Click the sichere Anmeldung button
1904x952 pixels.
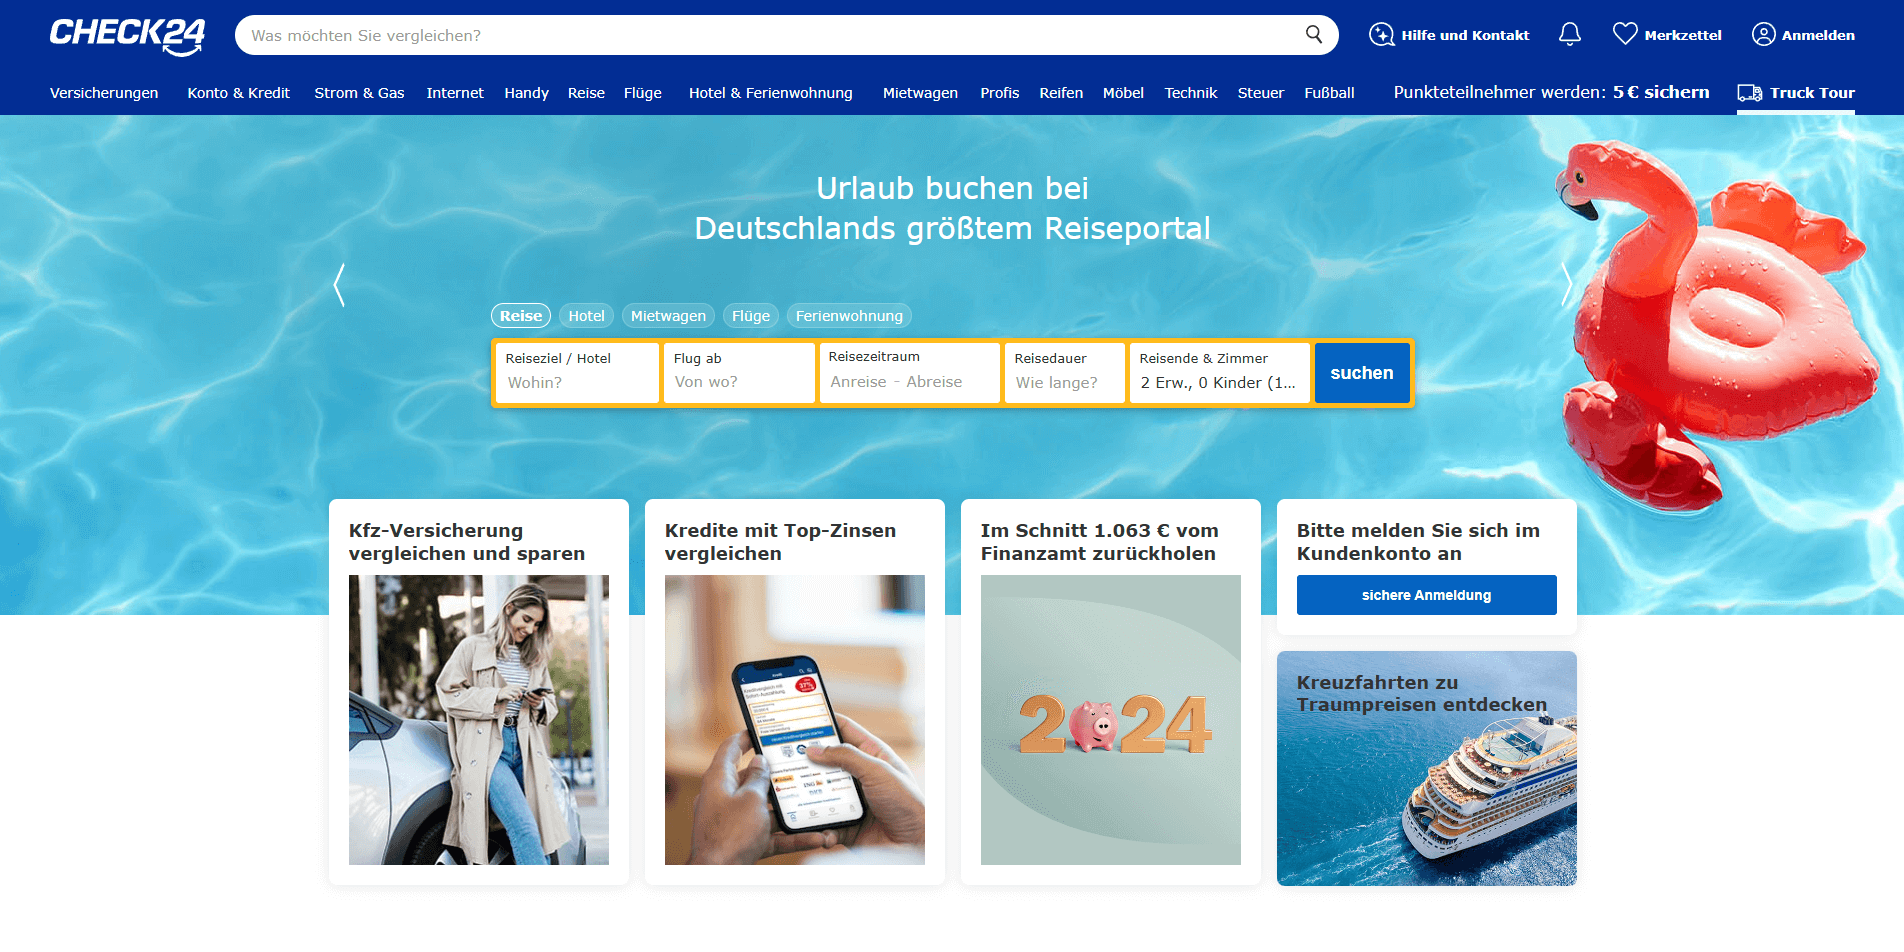1426,594
